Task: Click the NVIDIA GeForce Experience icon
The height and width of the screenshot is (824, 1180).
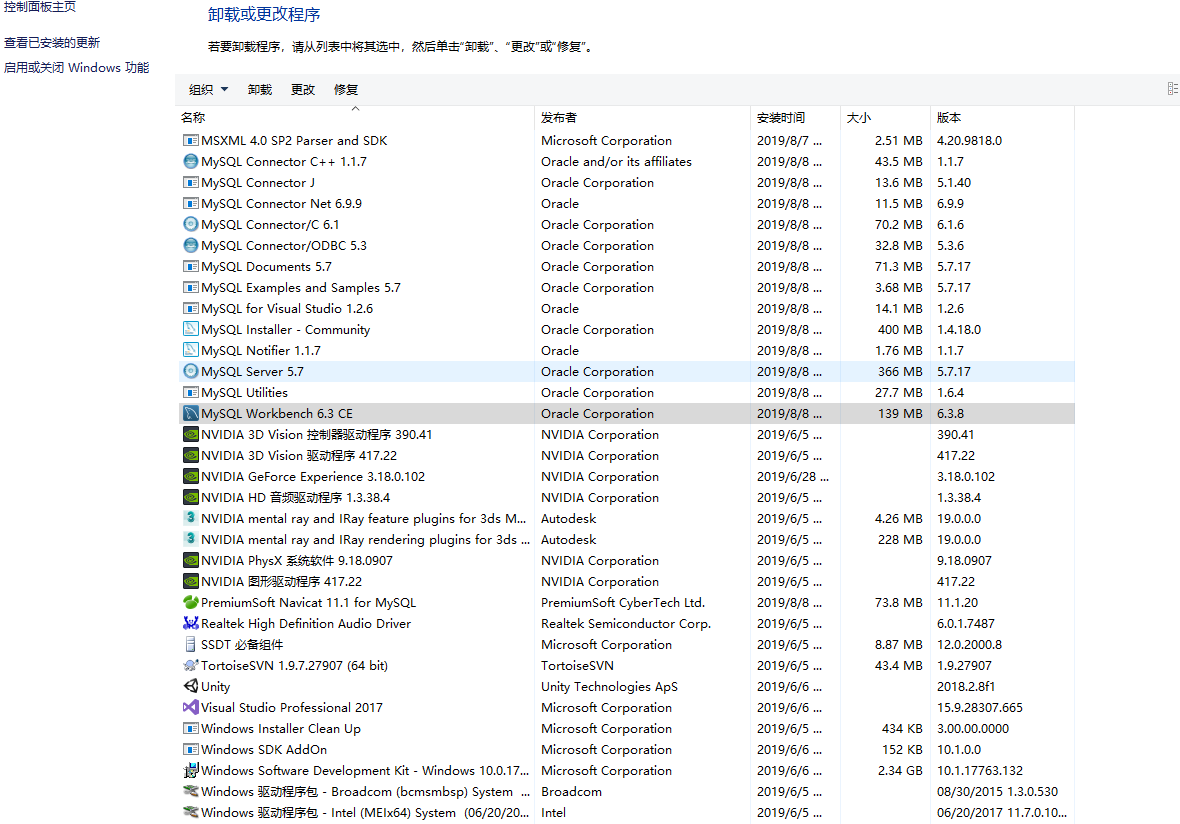Action: pos(190,476)
